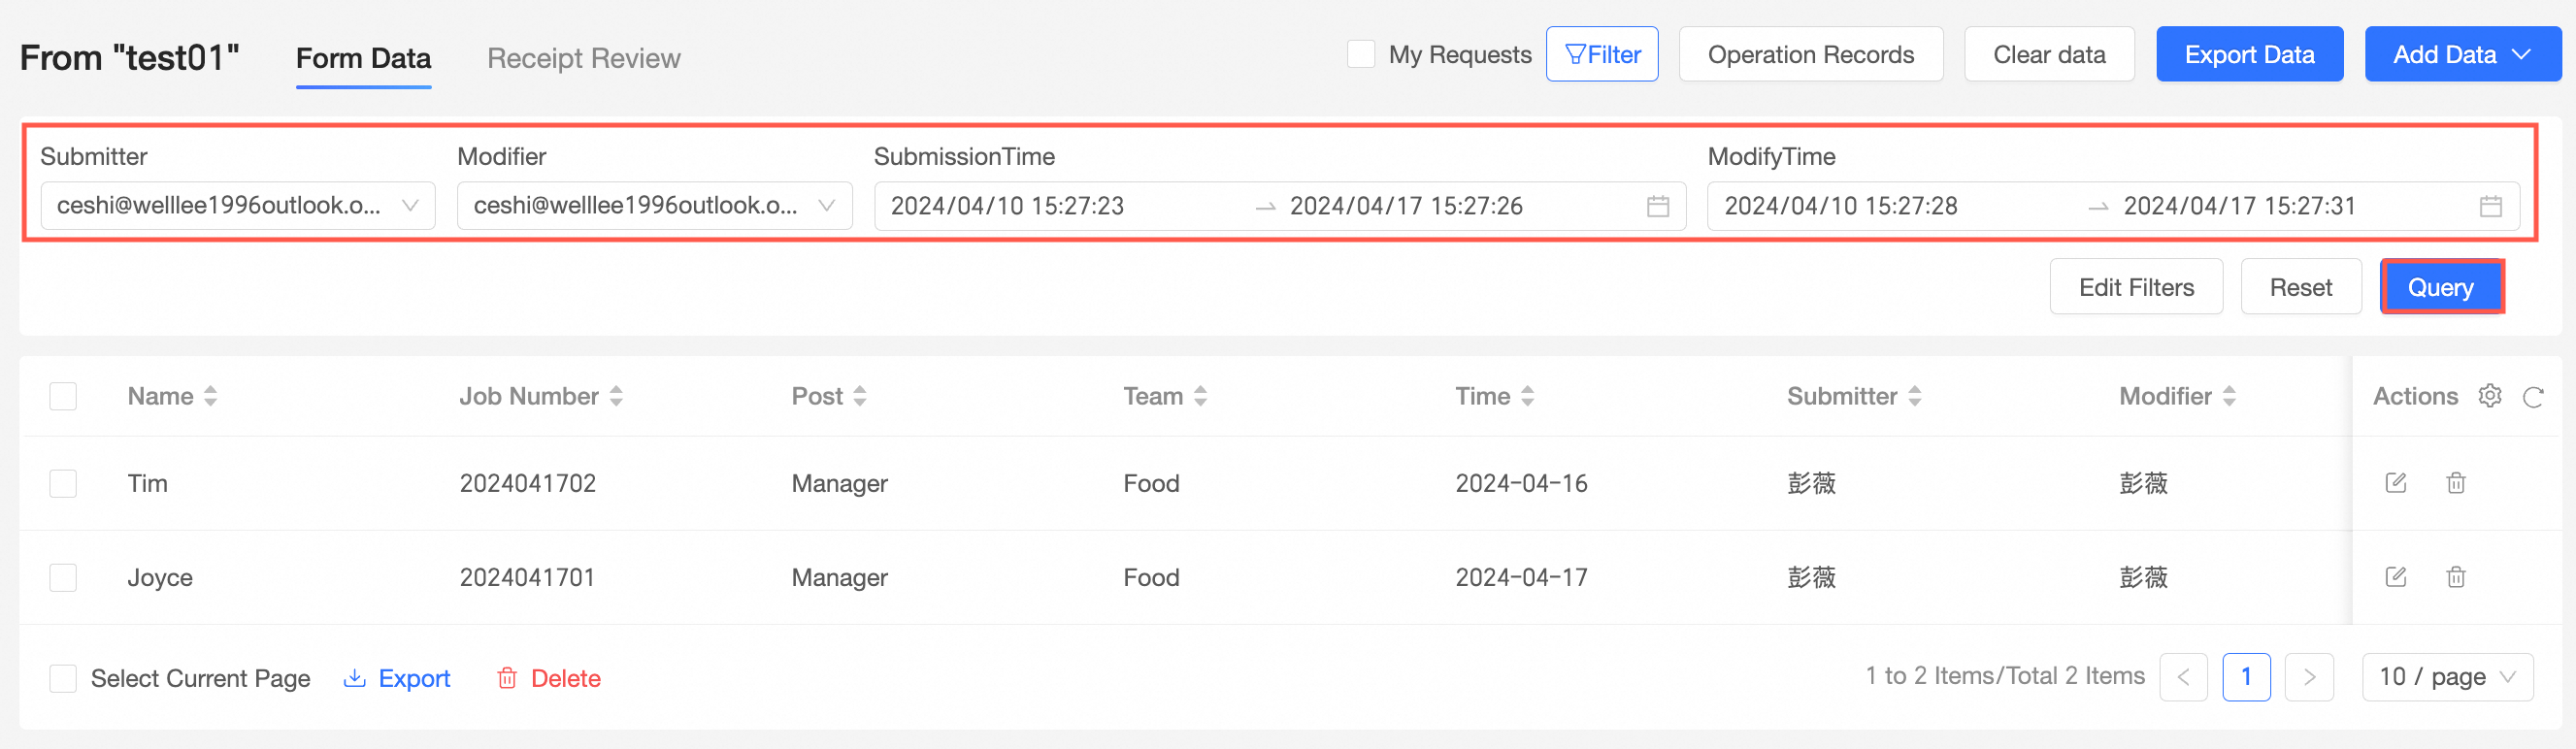
Task: Click date 2024-04-16 cell
Action: tap(1521, 483)
